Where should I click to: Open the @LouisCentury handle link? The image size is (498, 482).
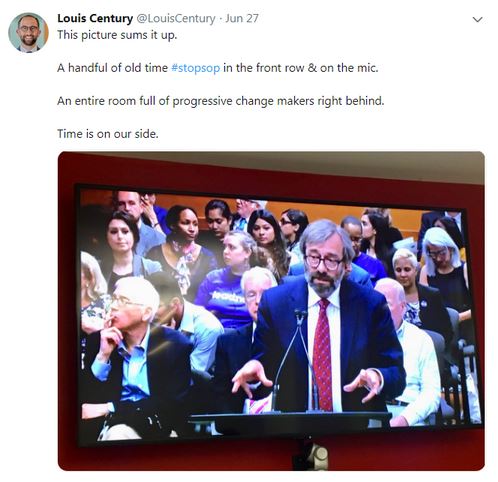[176, 18]
